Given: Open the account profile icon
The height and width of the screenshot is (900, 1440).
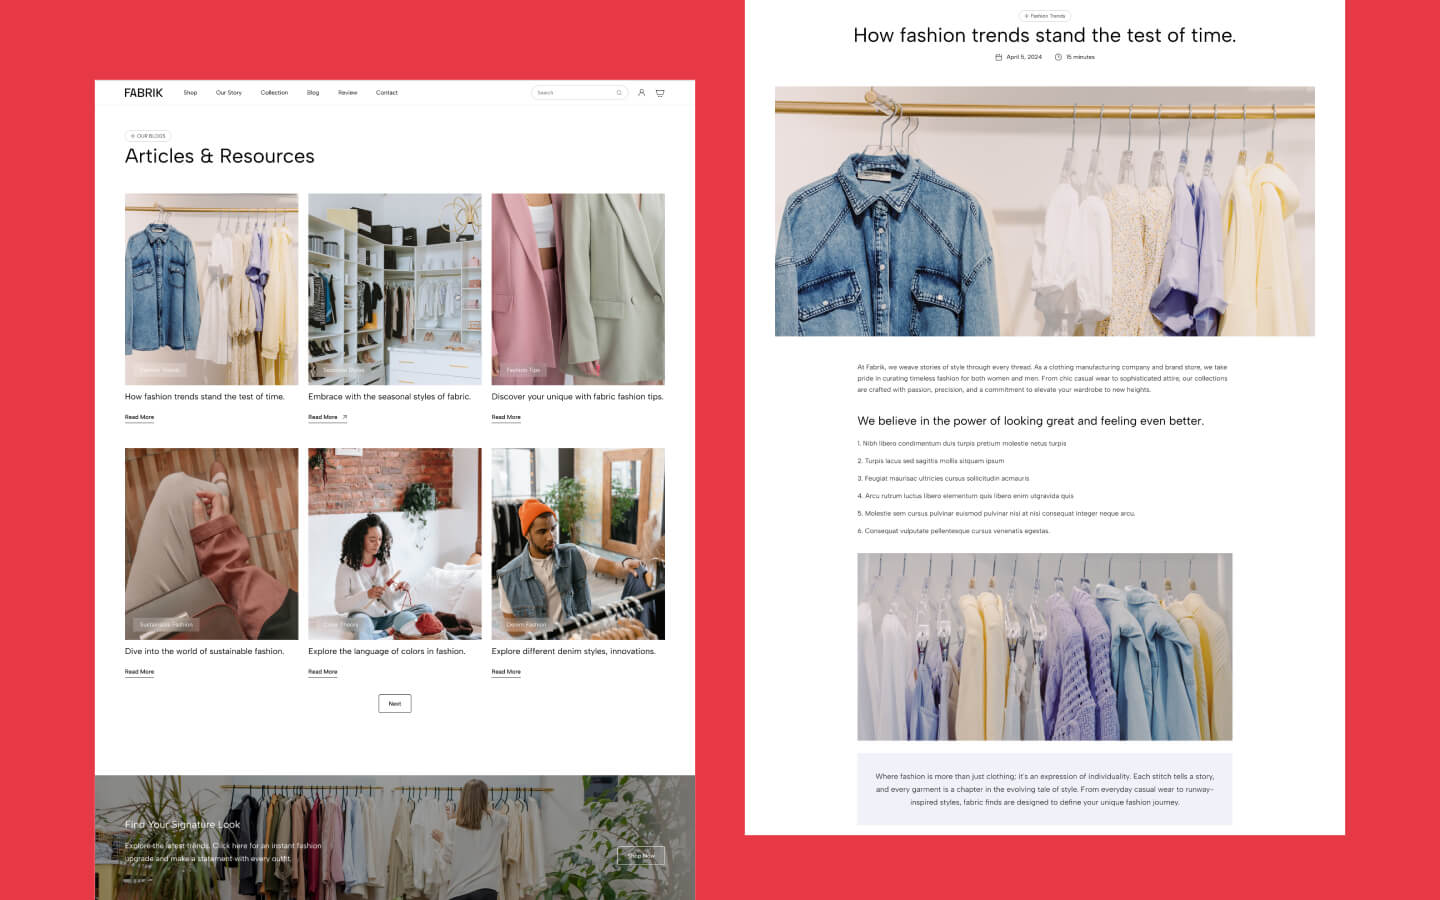Looking at the screenshot, I should (x=641, y=92).
